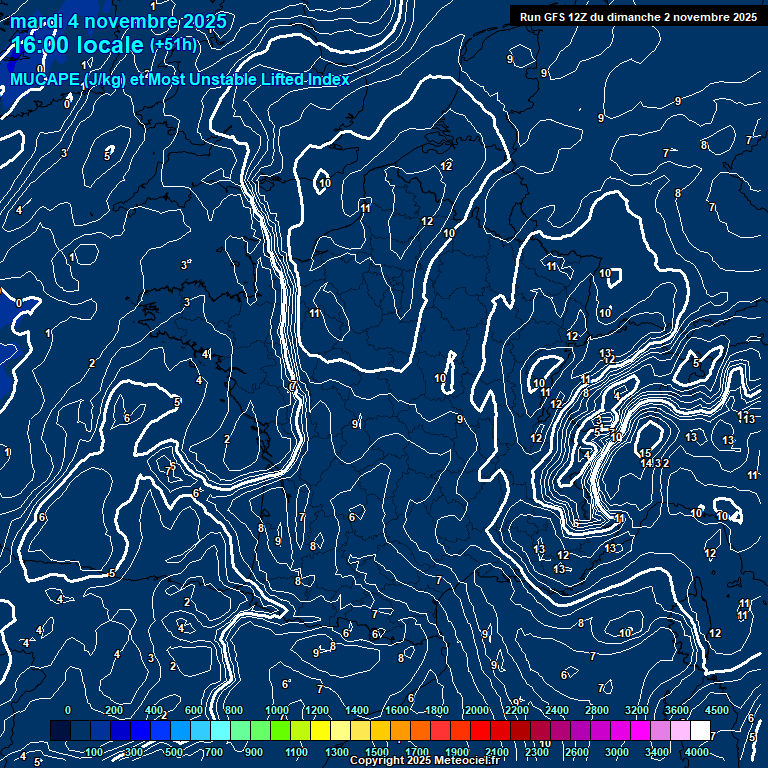Click the legend label '100'
The image size is (768, 768).
tap(94, 752)
